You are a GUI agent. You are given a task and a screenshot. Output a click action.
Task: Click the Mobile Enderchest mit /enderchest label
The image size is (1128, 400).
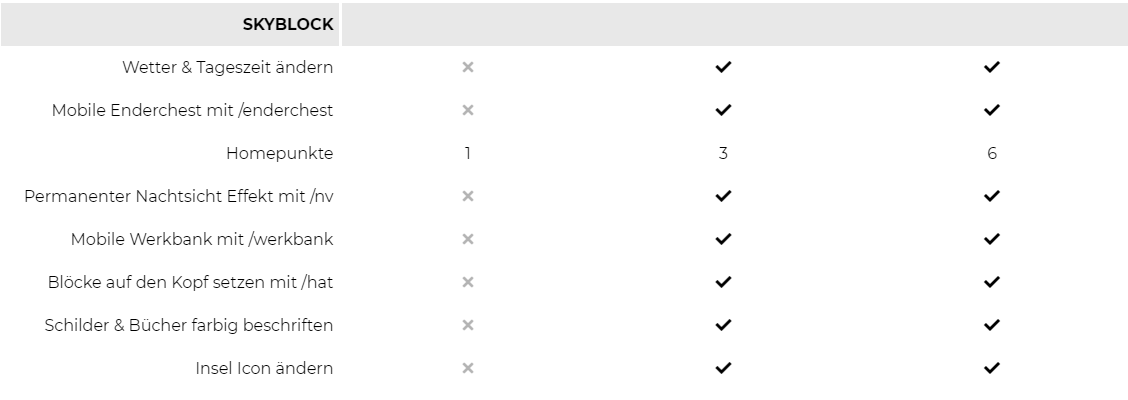[192, 110]
